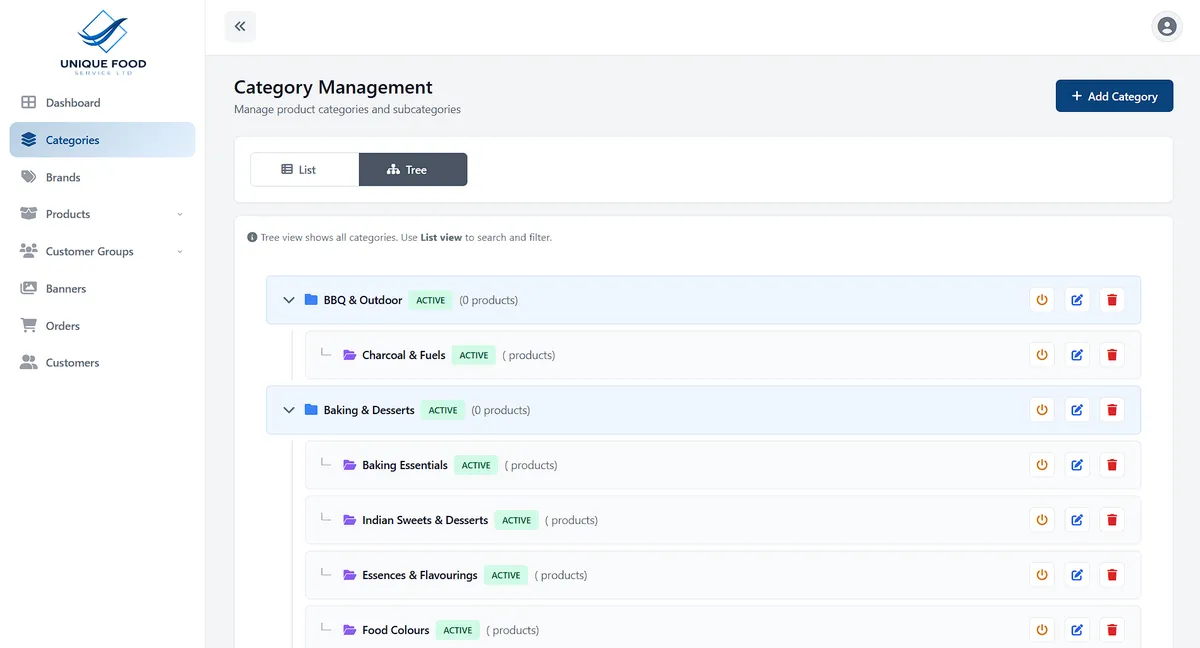Delete the BBQ & Outdoor category

1112,300
